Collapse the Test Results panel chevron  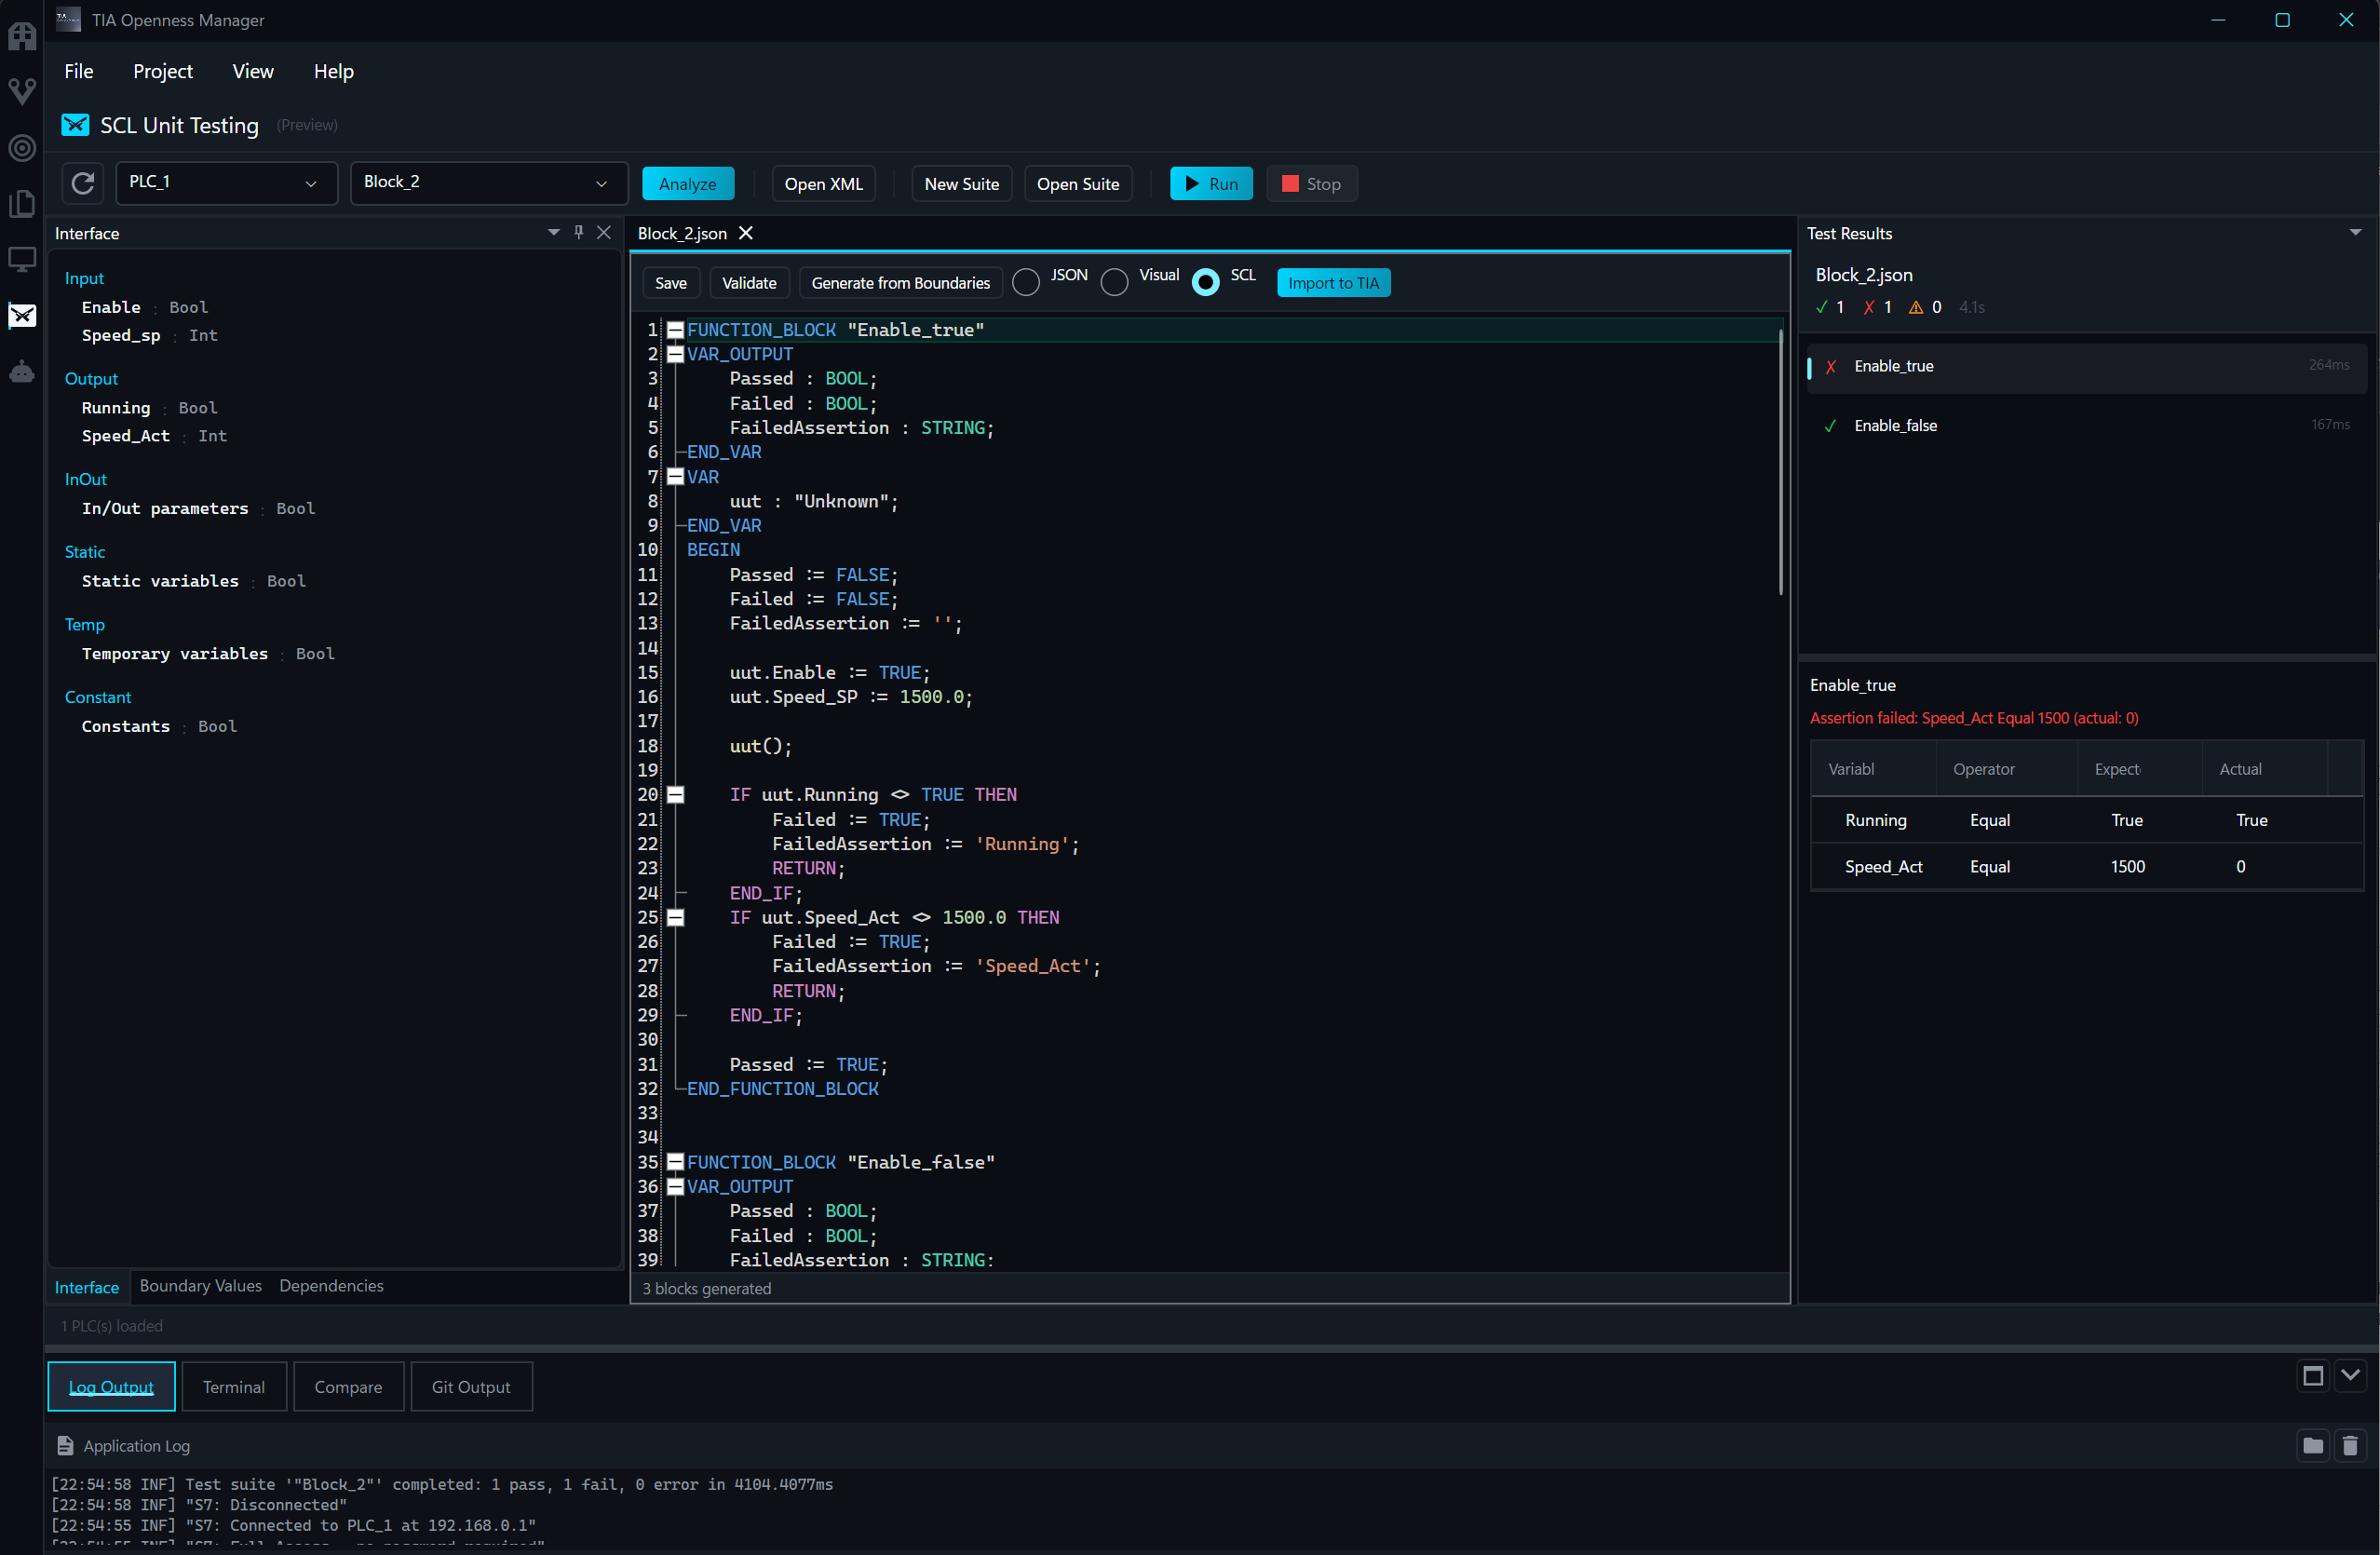2356,231
